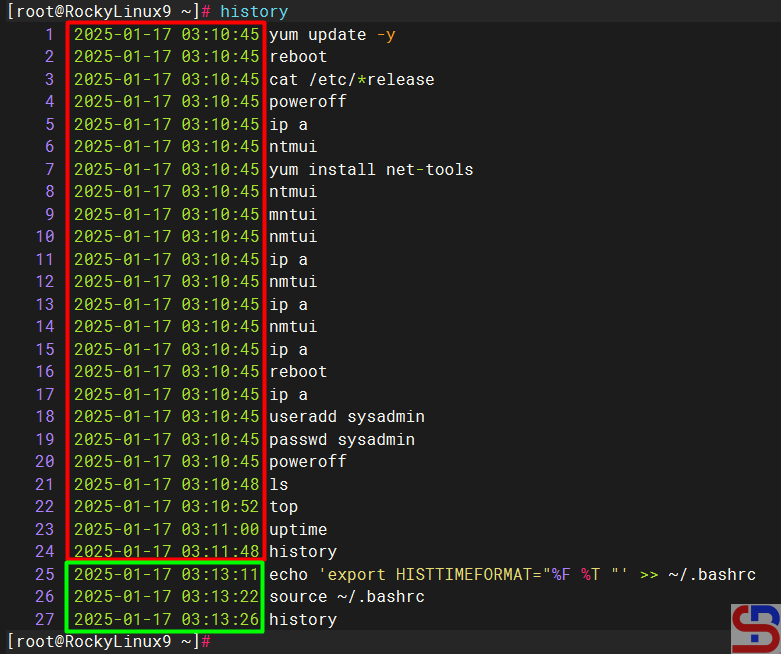781x654 pixels.
Task: Click the 'useradd sysadmin' command
Action: pos(347,416)
